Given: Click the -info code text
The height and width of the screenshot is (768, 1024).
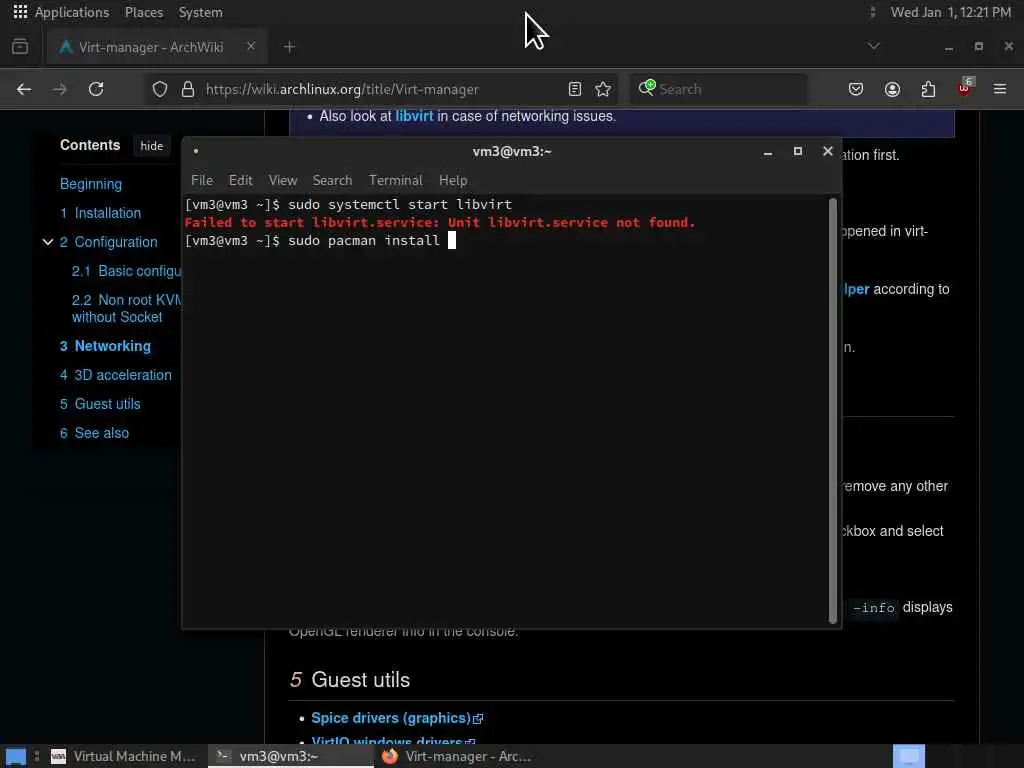Looking at the screenshot, I should tap(873, 608).
